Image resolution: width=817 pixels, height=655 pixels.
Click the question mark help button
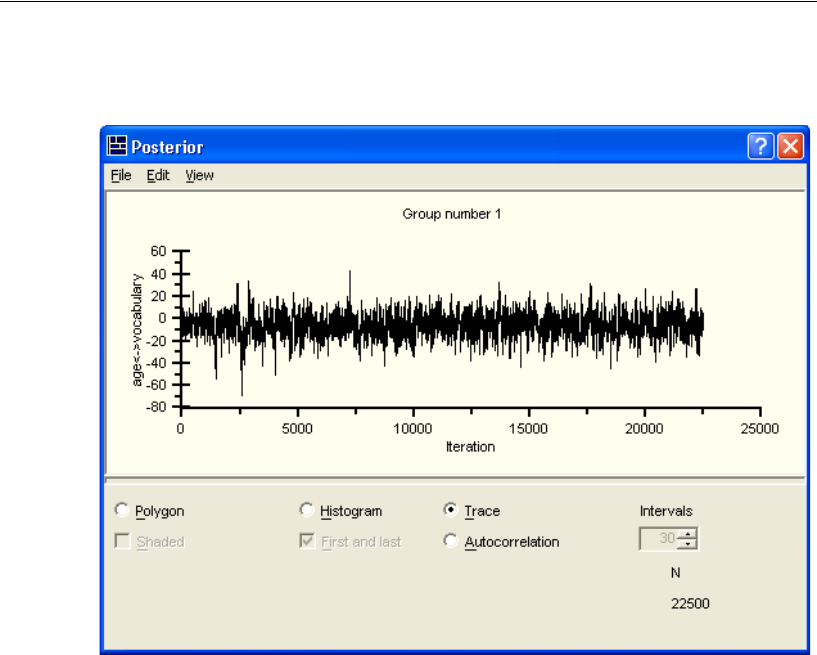pyautogui.click(x=760, y=147)
